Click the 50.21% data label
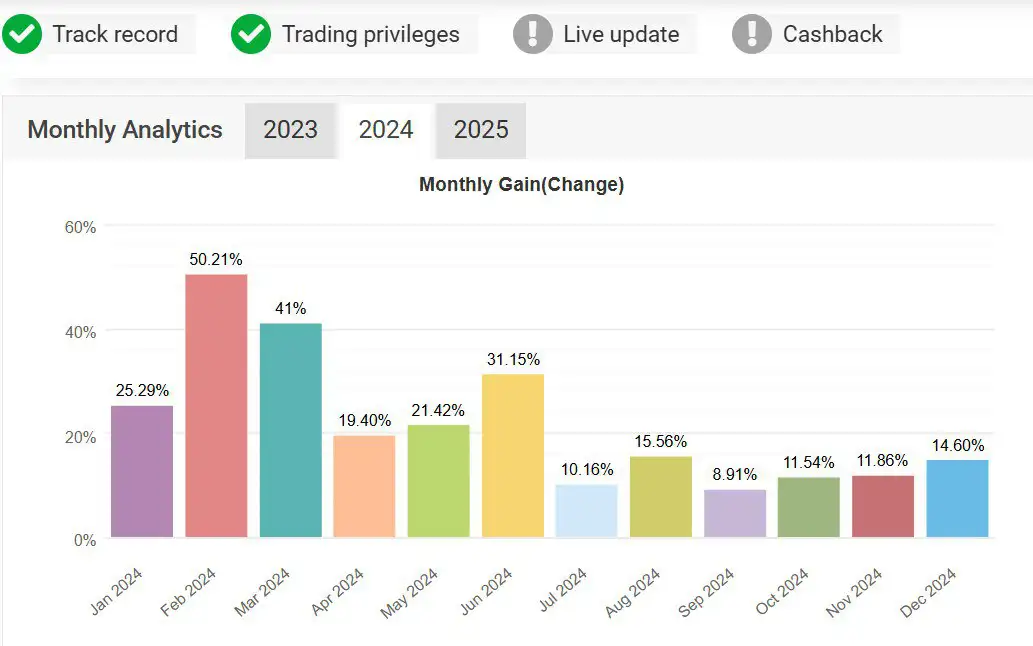 216,259
